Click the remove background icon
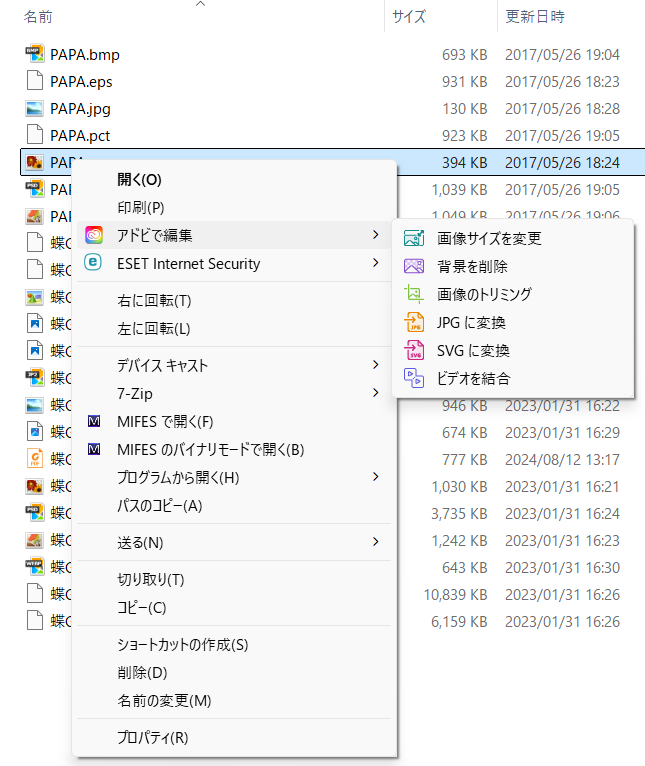This screenshot has width=645, height=766. [x=414, y=266]
